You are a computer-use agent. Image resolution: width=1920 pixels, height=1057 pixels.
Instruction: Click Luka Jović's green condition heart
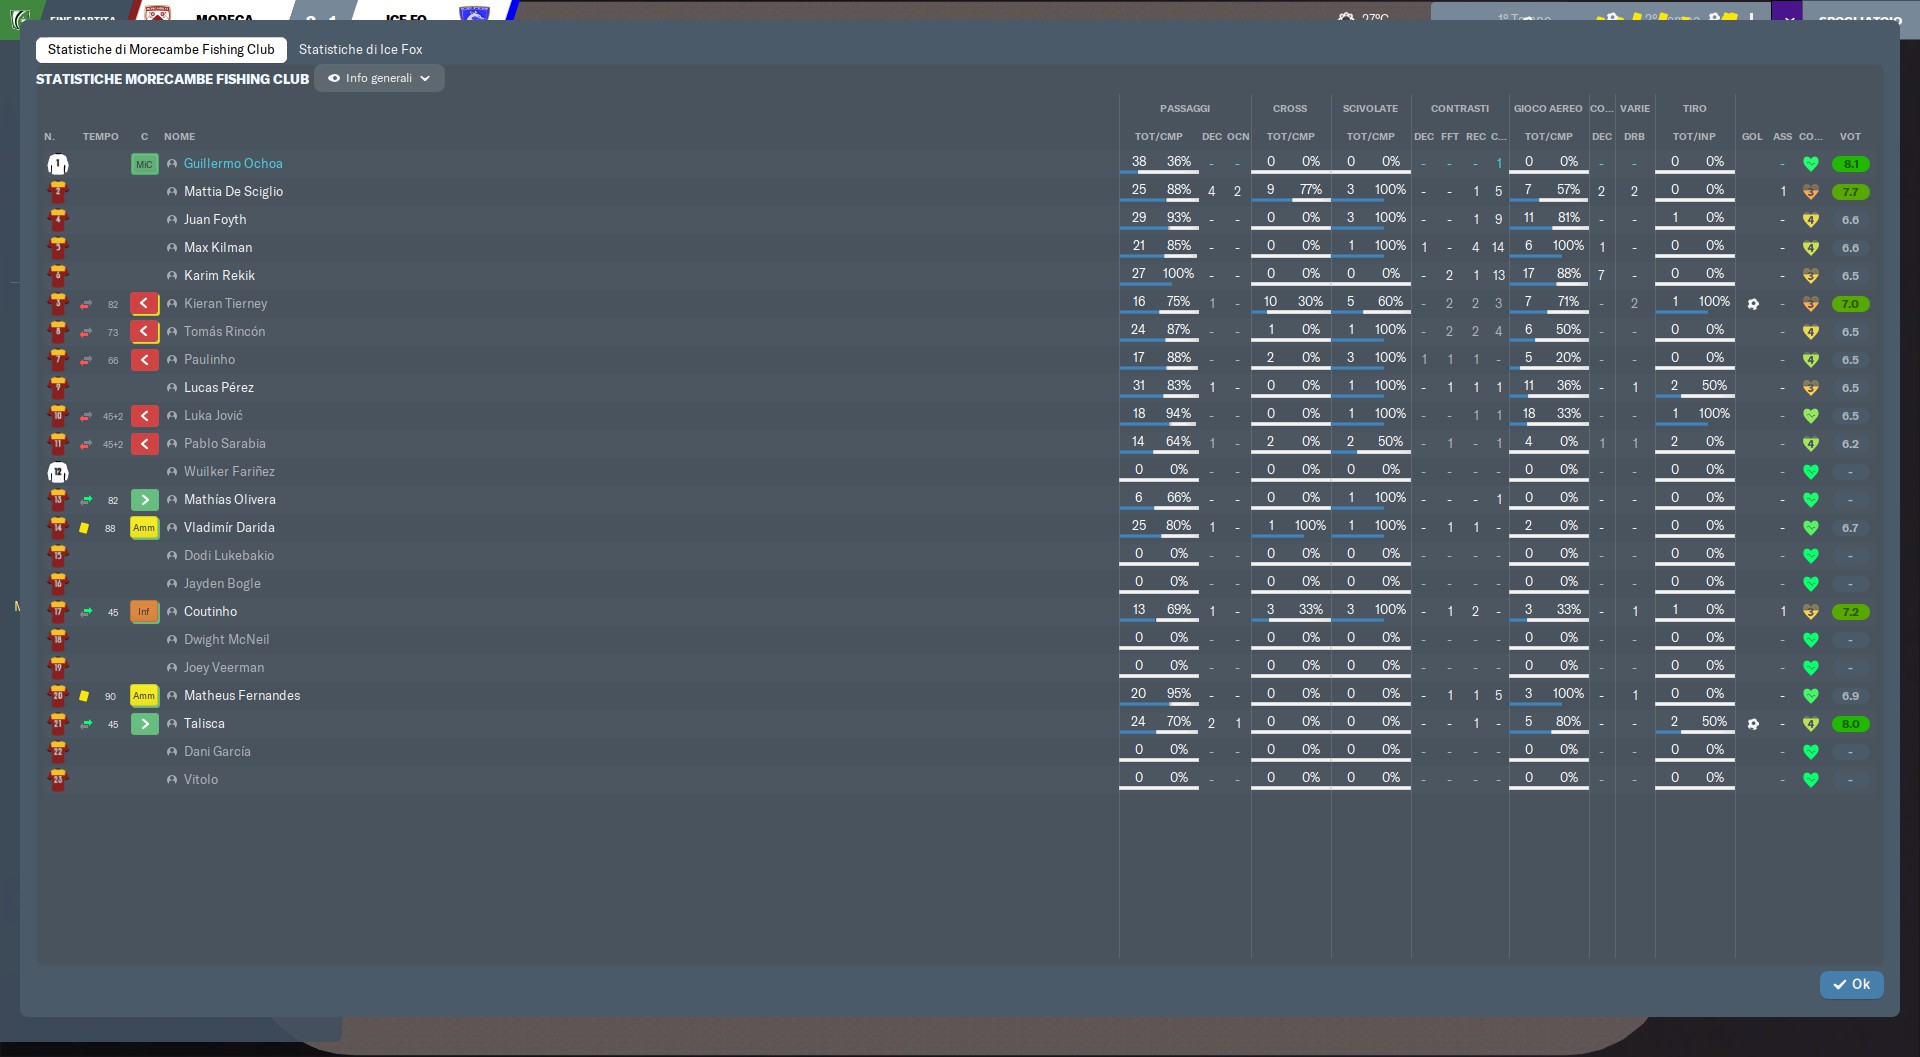pyautogui.click(x=1810, y=416)
